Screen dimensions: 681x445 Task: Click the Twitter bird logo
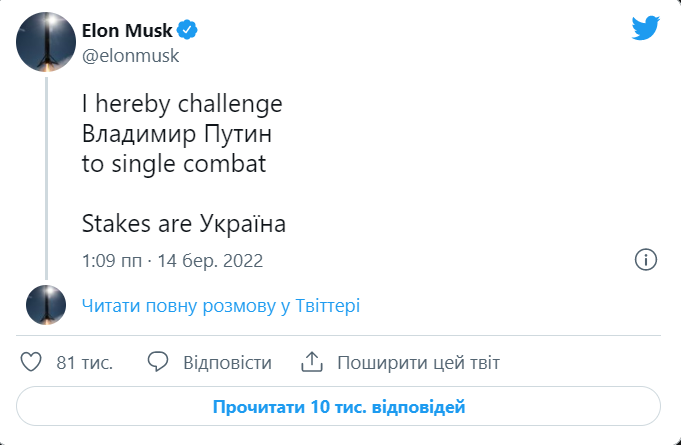point(646,29)
